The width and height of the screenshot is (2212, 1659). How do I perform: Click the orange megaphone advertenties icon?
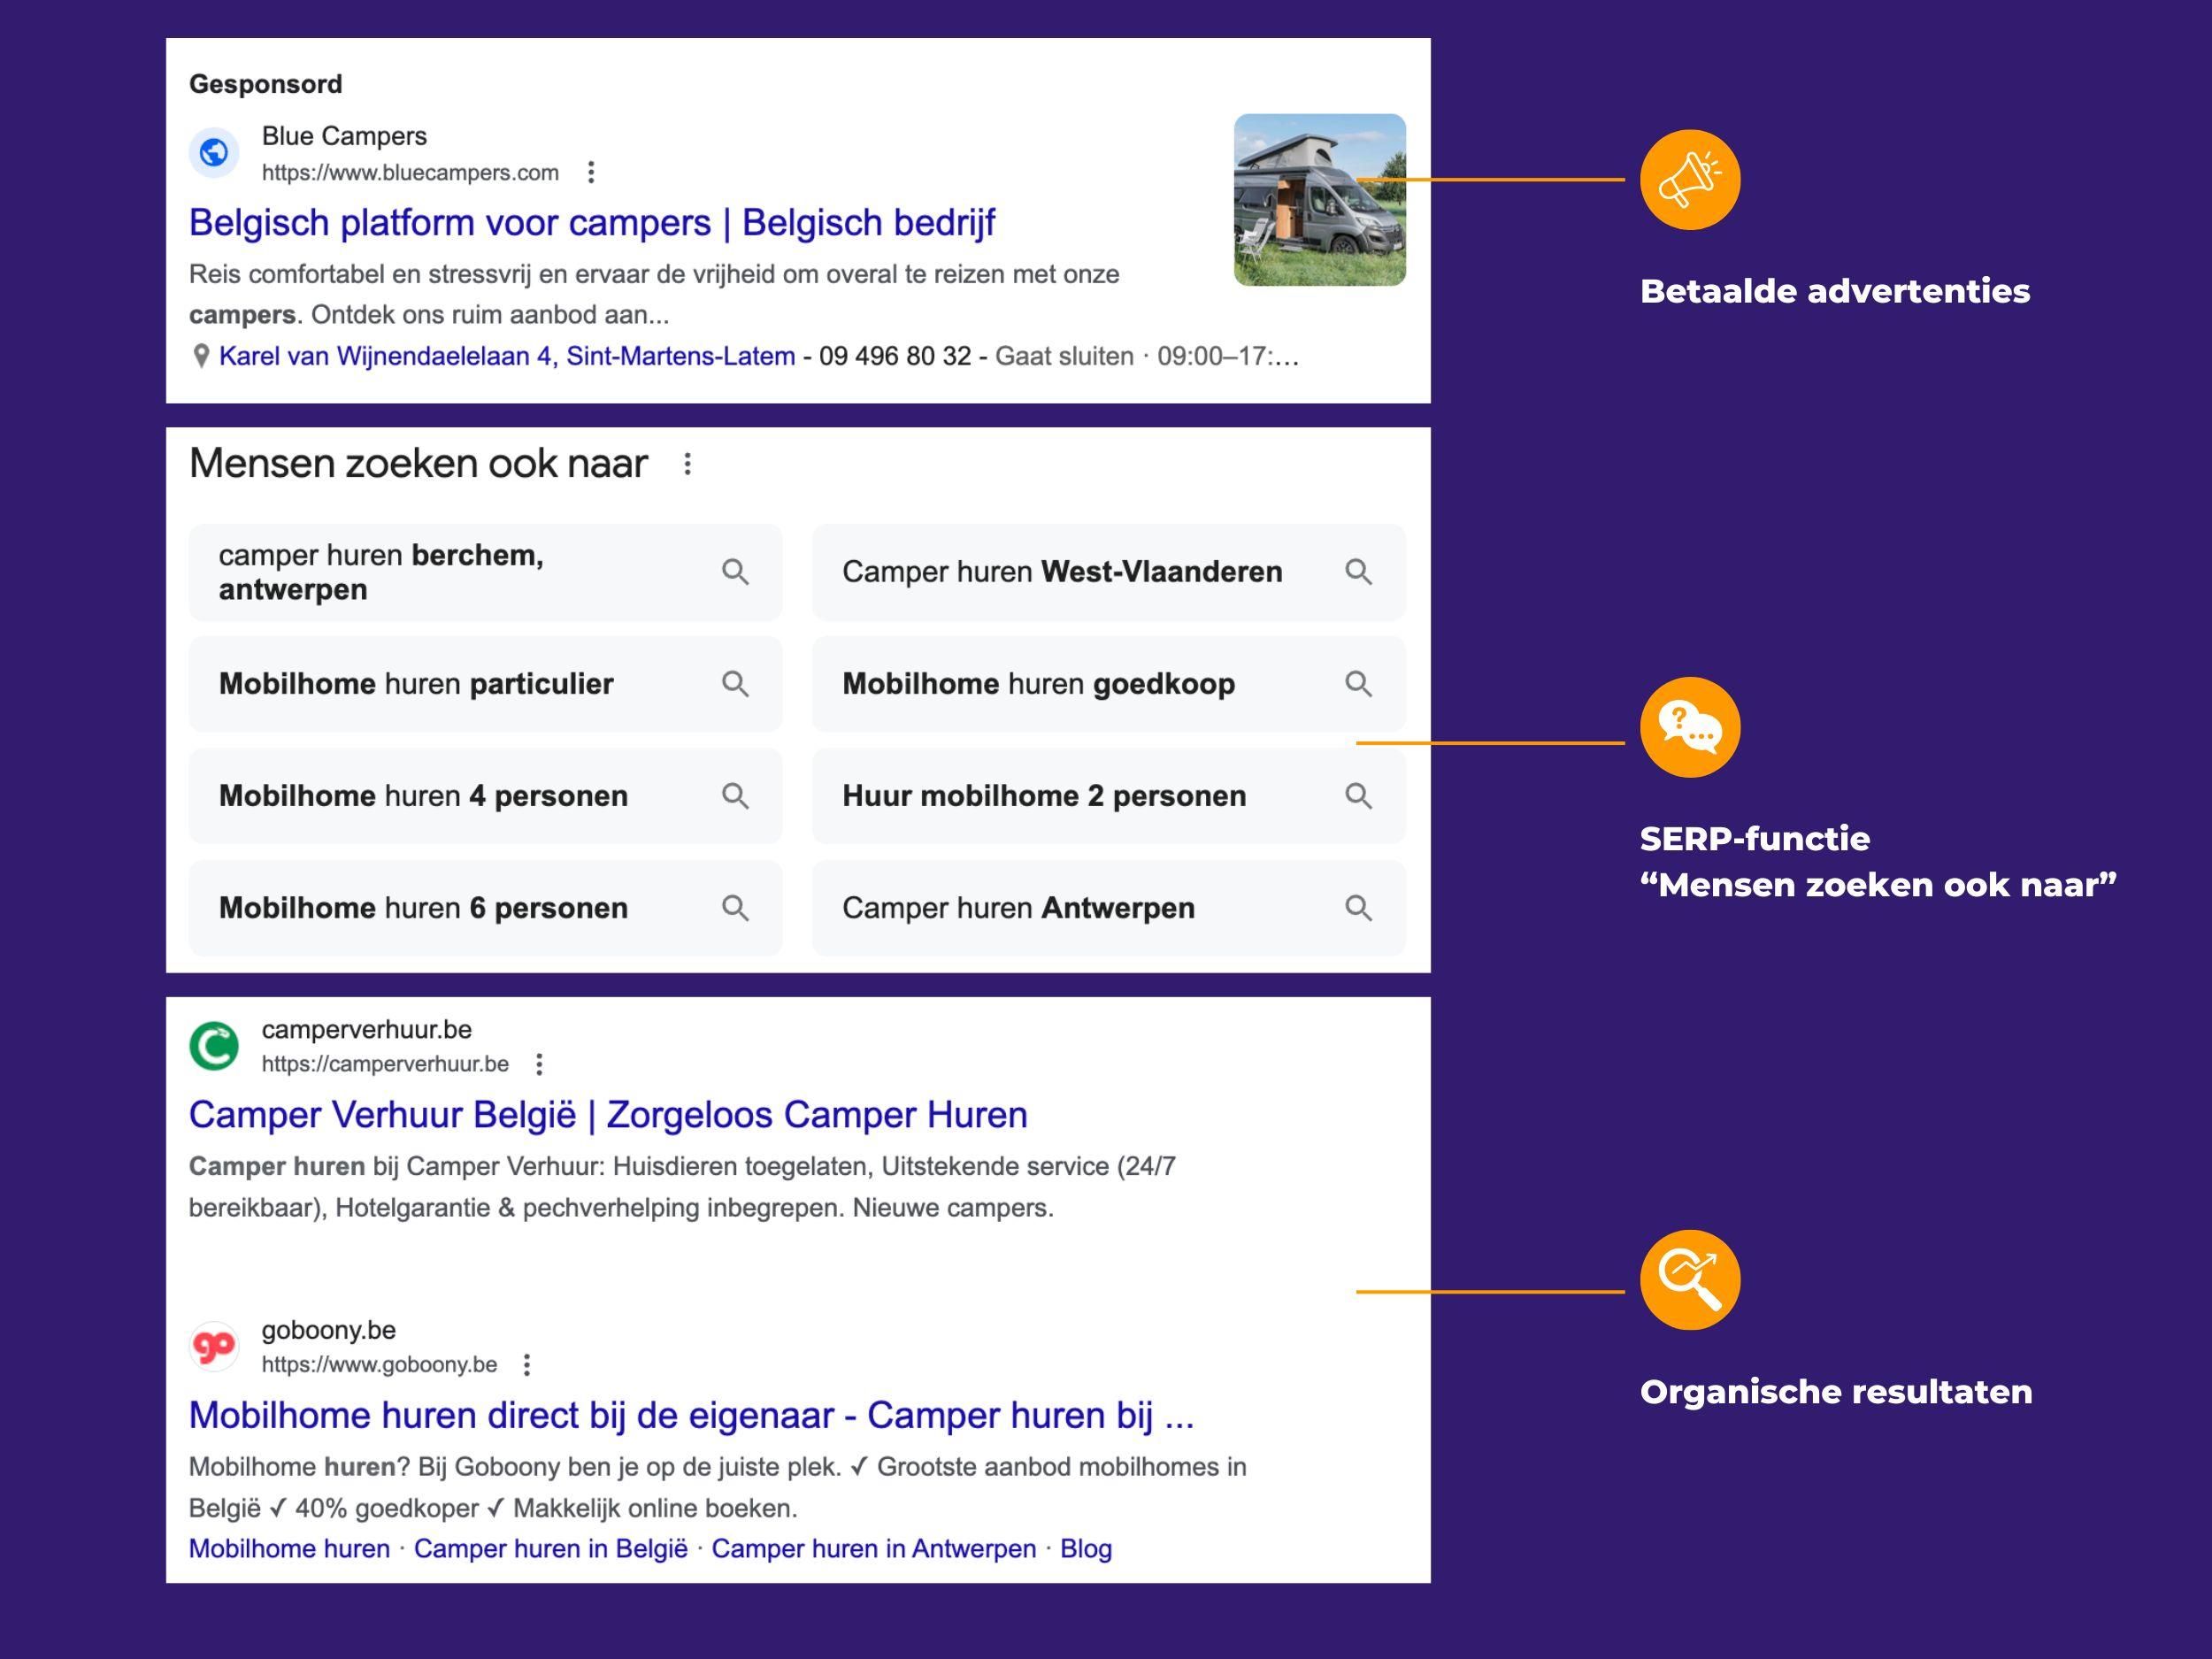coord(1689,180)
